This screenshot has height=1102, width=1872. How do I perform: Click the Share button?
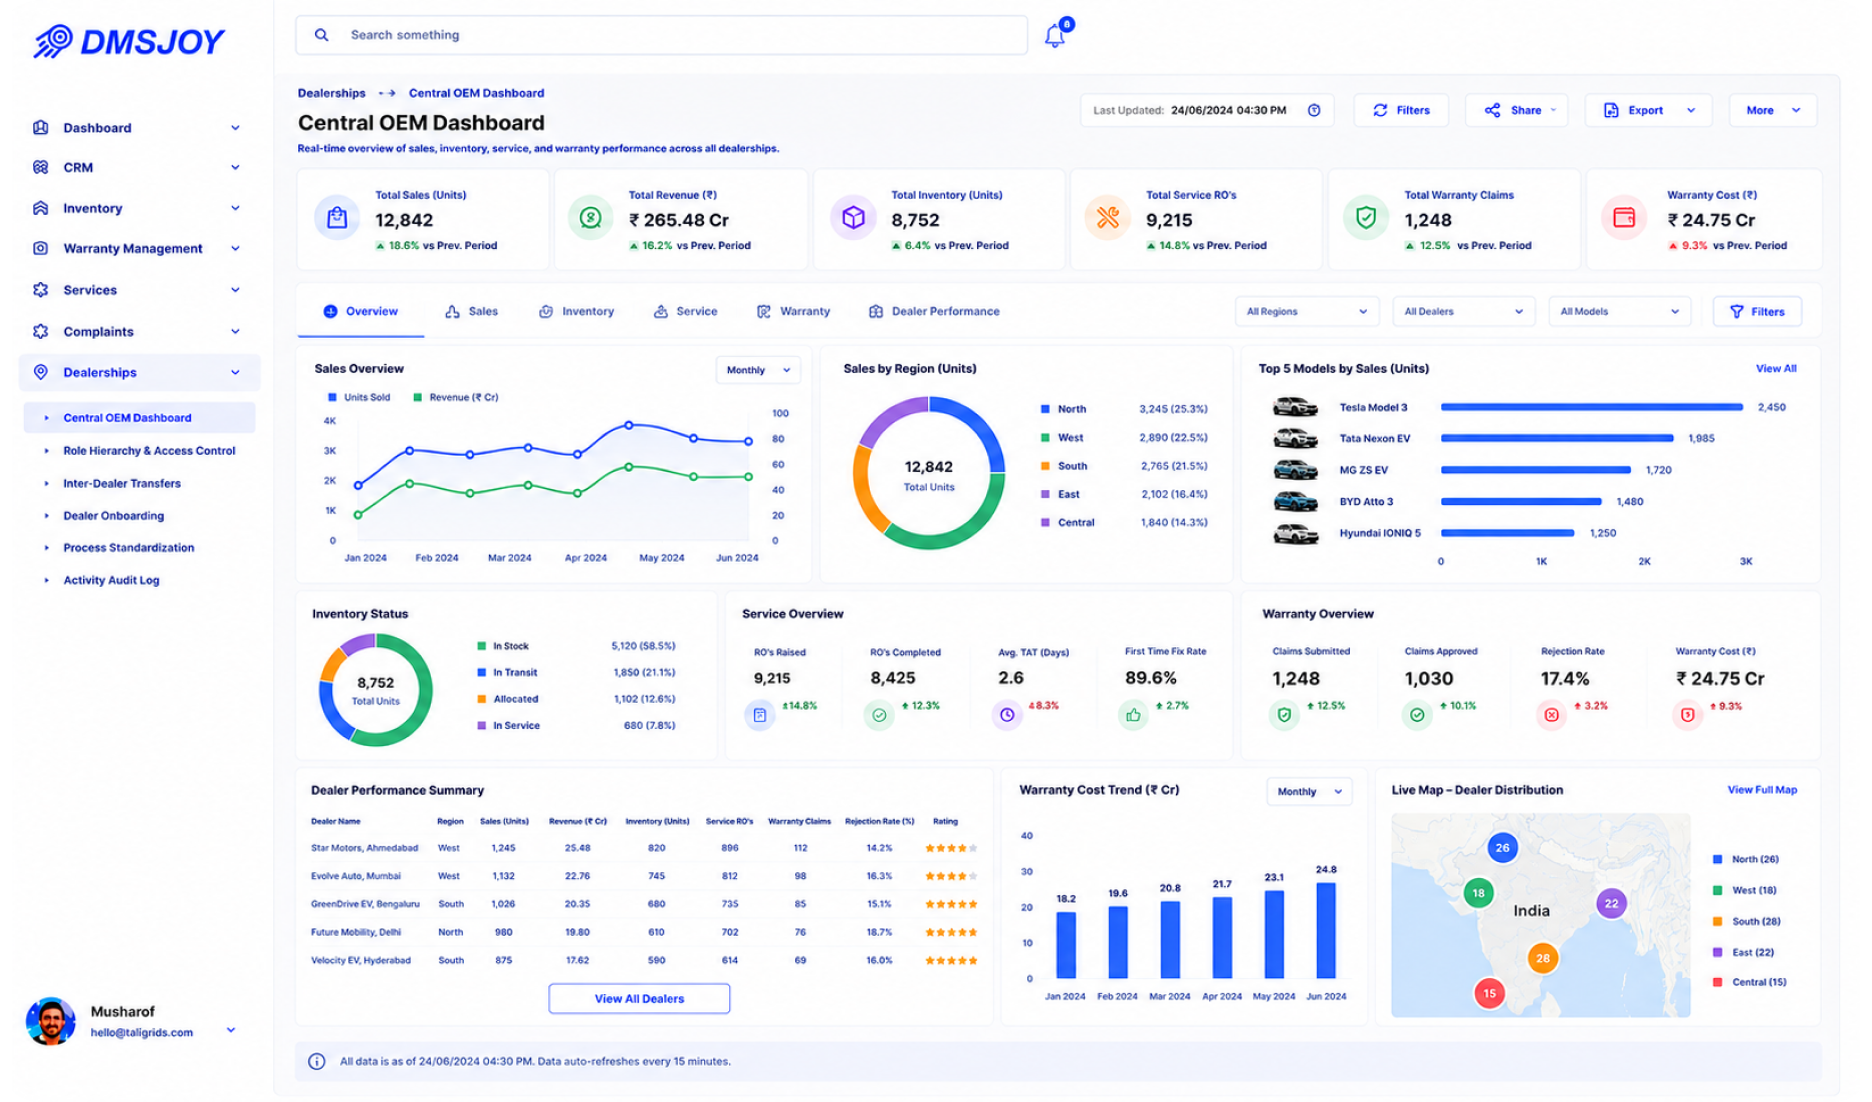click(x=1516, y=110)
